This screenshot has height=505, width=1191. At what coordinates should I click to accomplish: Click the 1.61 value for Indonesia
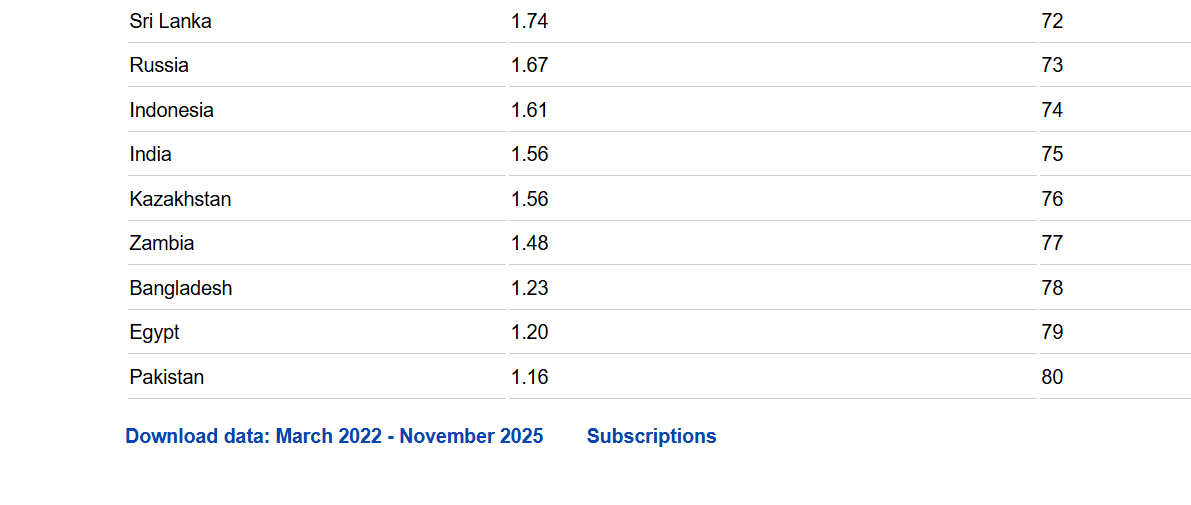click(x=529, y=110)
